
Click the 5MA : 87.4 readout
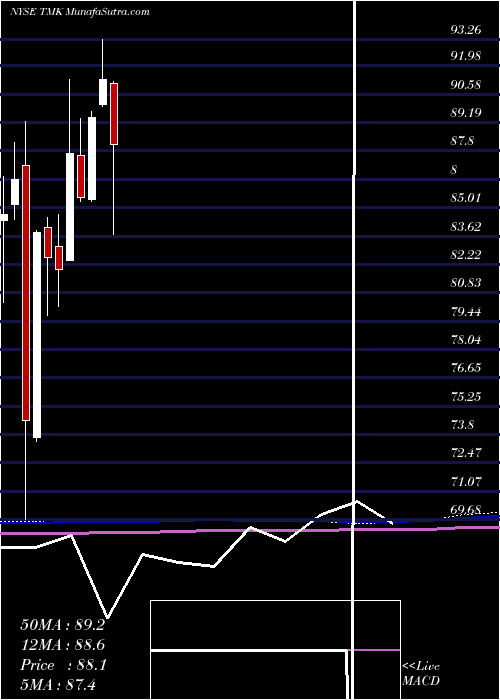[x=58, y=685]
